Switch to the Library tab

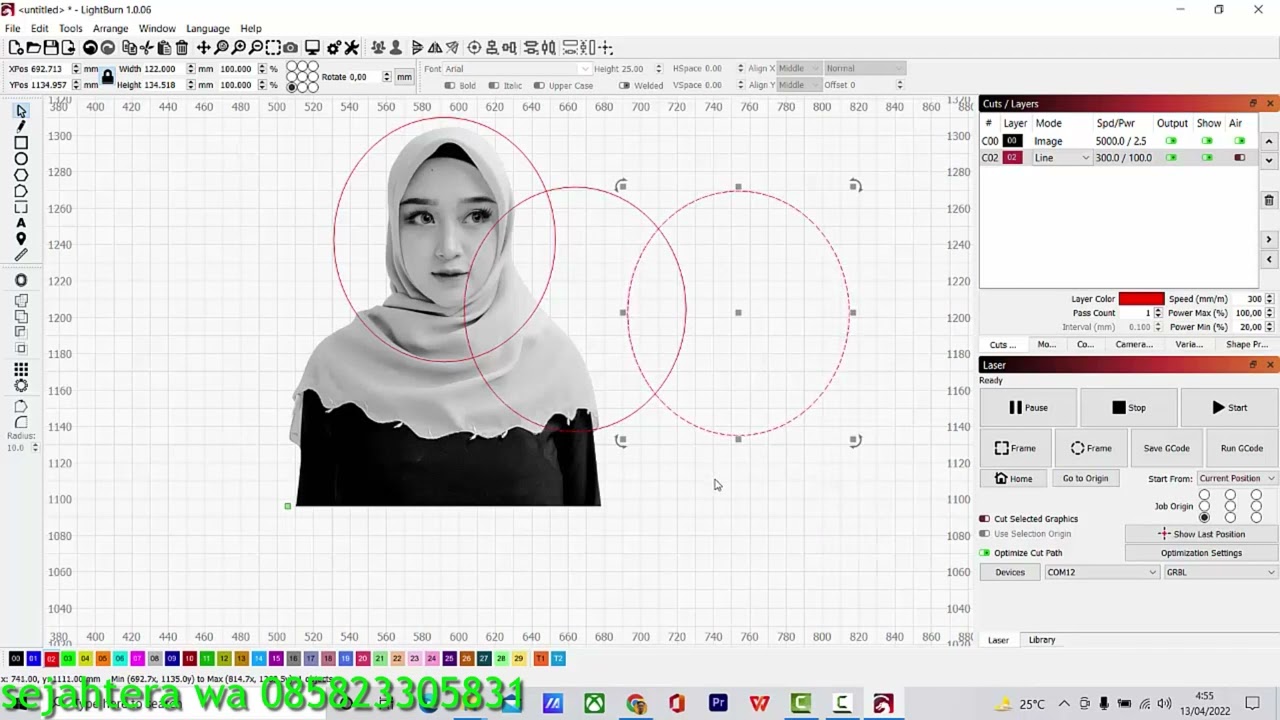[1042, 640]
